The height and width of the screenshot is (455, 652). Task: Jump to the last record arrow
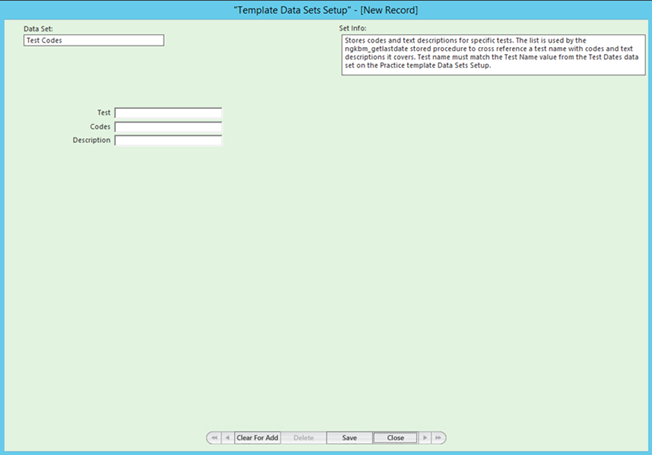[x=438, y=438]
